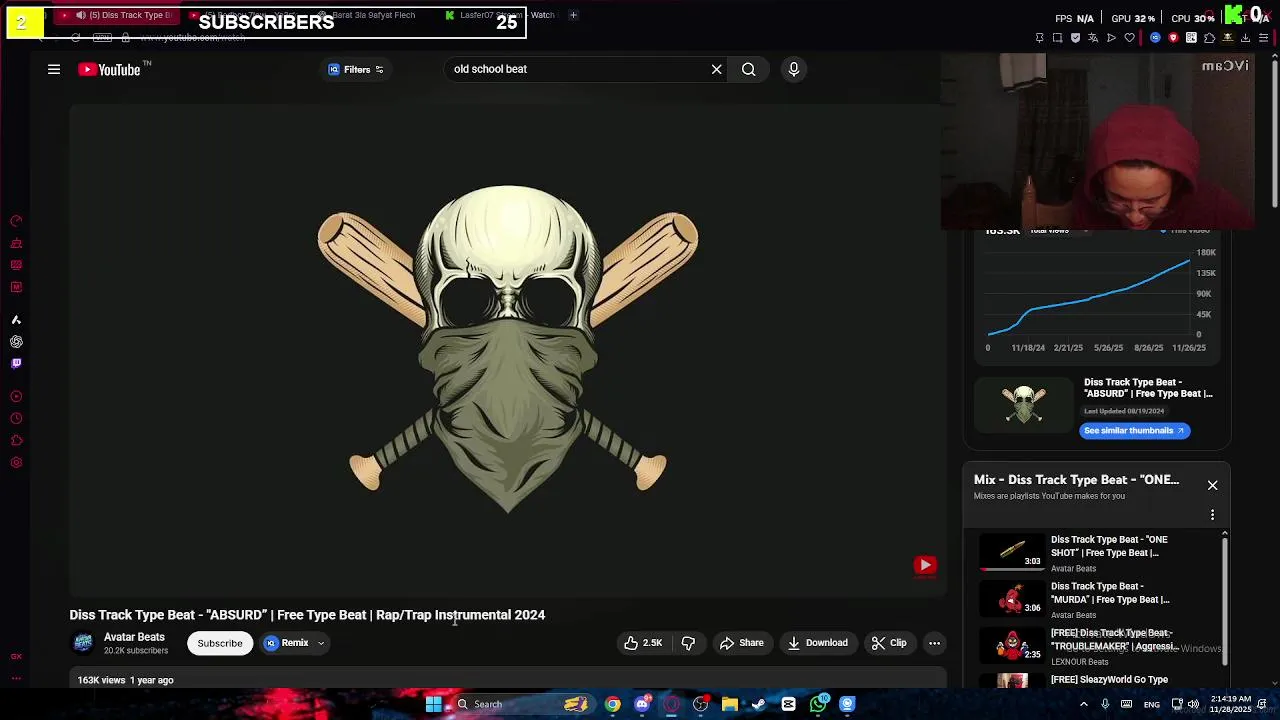Click the skull video player area

click(x=508, y=350)
